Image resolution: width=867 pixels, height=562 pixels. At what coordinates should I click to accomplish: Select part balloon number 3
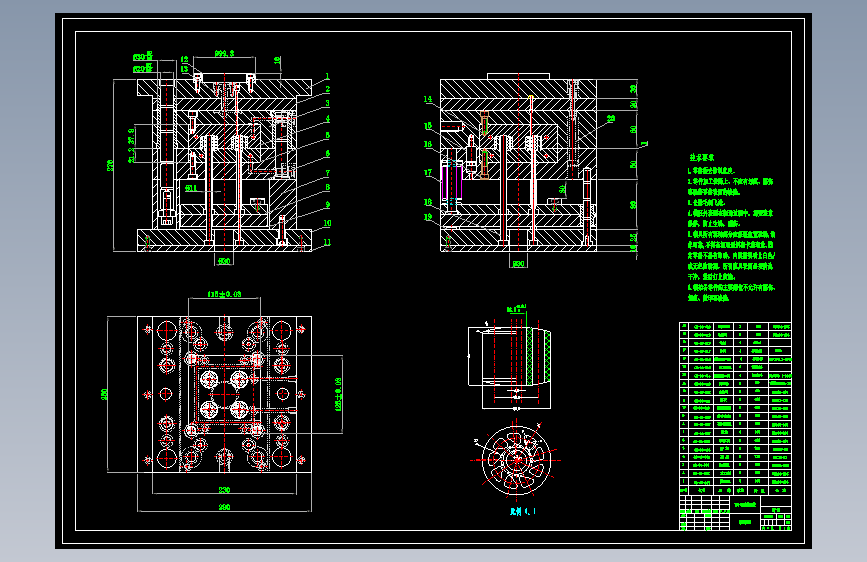click(x=327, y=103)
